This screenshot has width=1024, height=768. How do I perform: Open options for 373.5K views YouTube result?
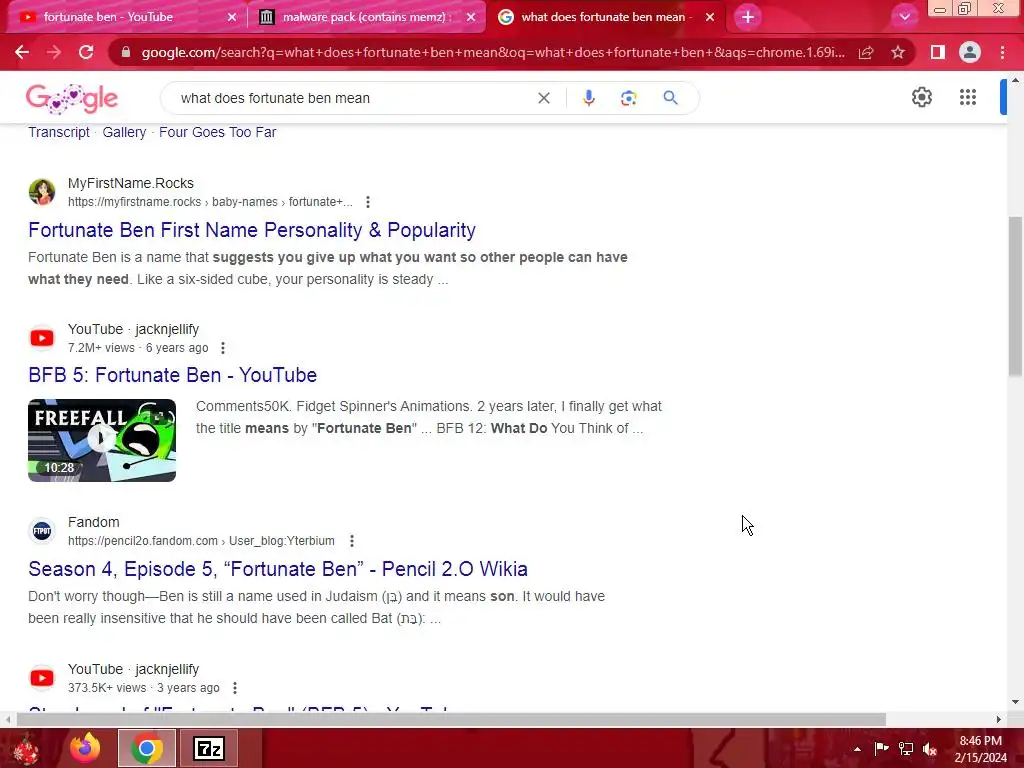tap(234, 688)
